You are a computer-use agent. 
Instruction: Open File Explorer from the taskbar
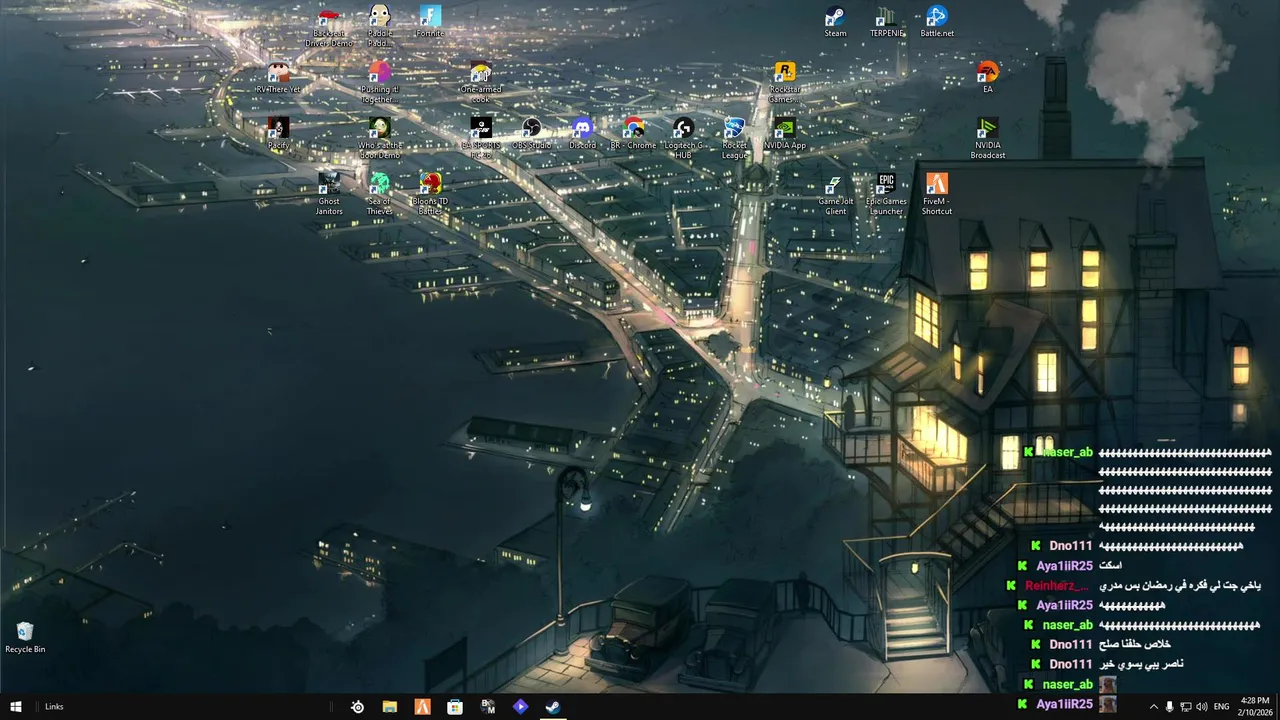coord(390,707)
